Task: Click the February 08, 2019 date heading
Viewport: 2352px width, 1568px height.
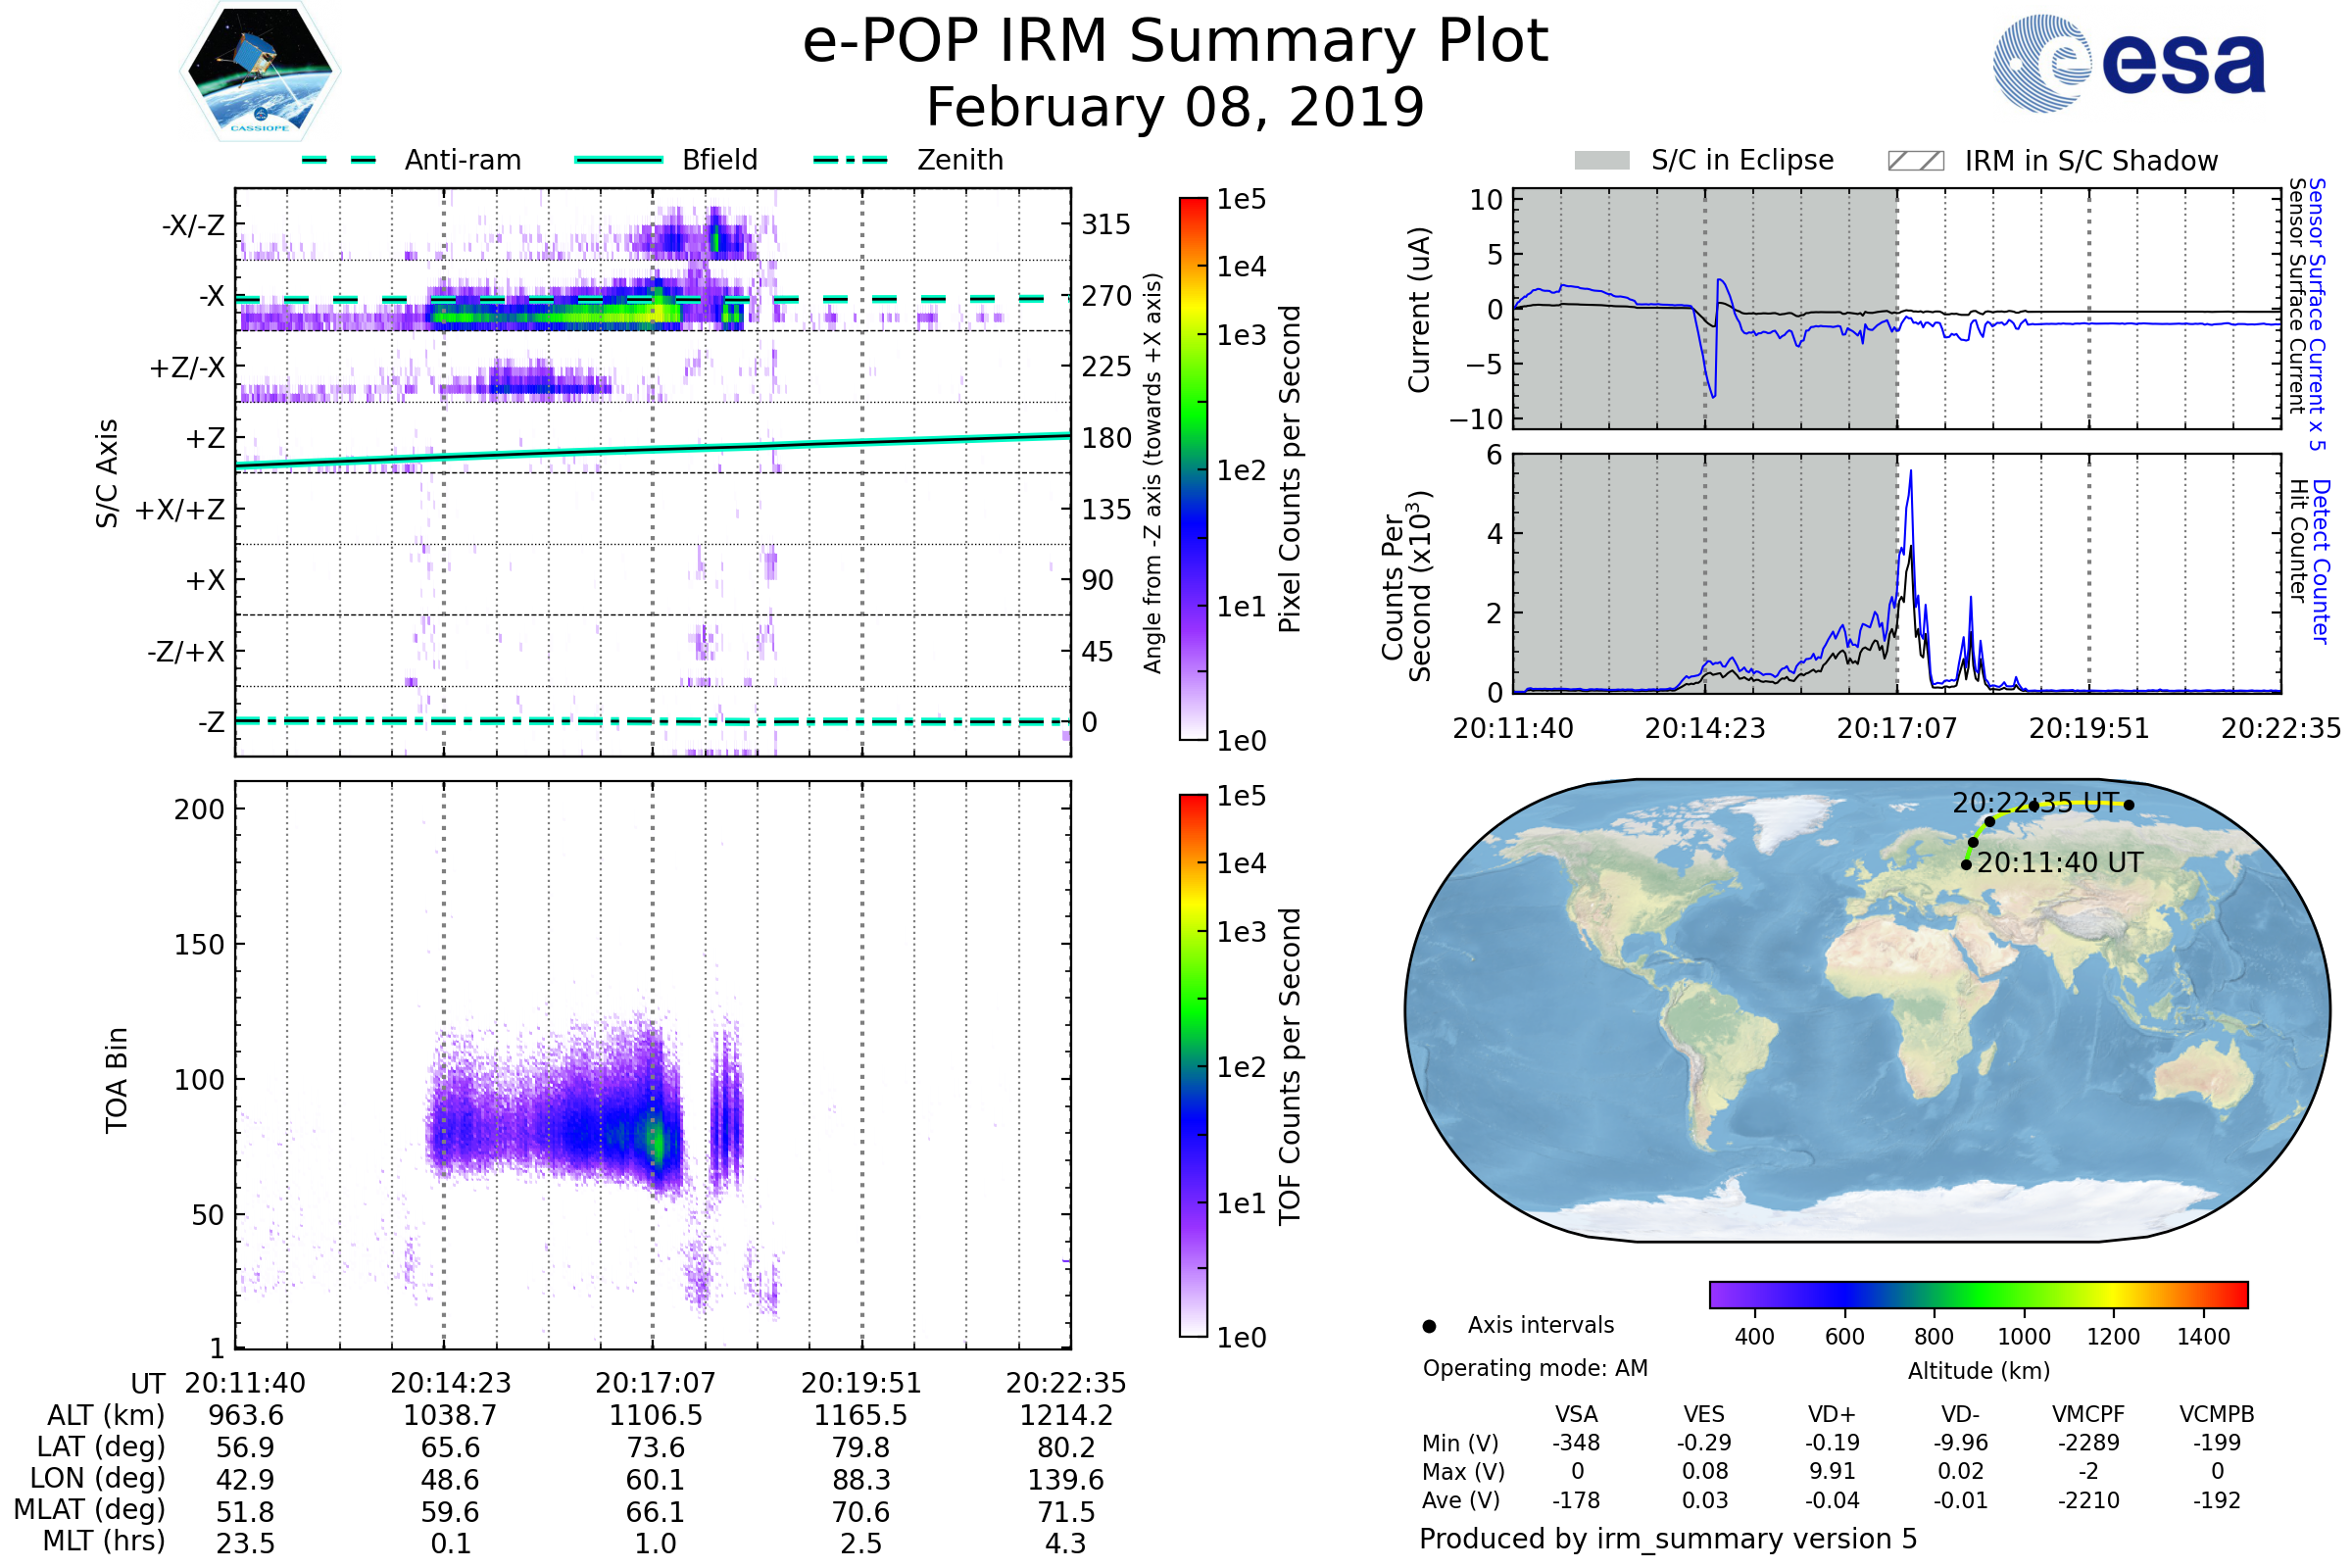Action: (1175, 108)
